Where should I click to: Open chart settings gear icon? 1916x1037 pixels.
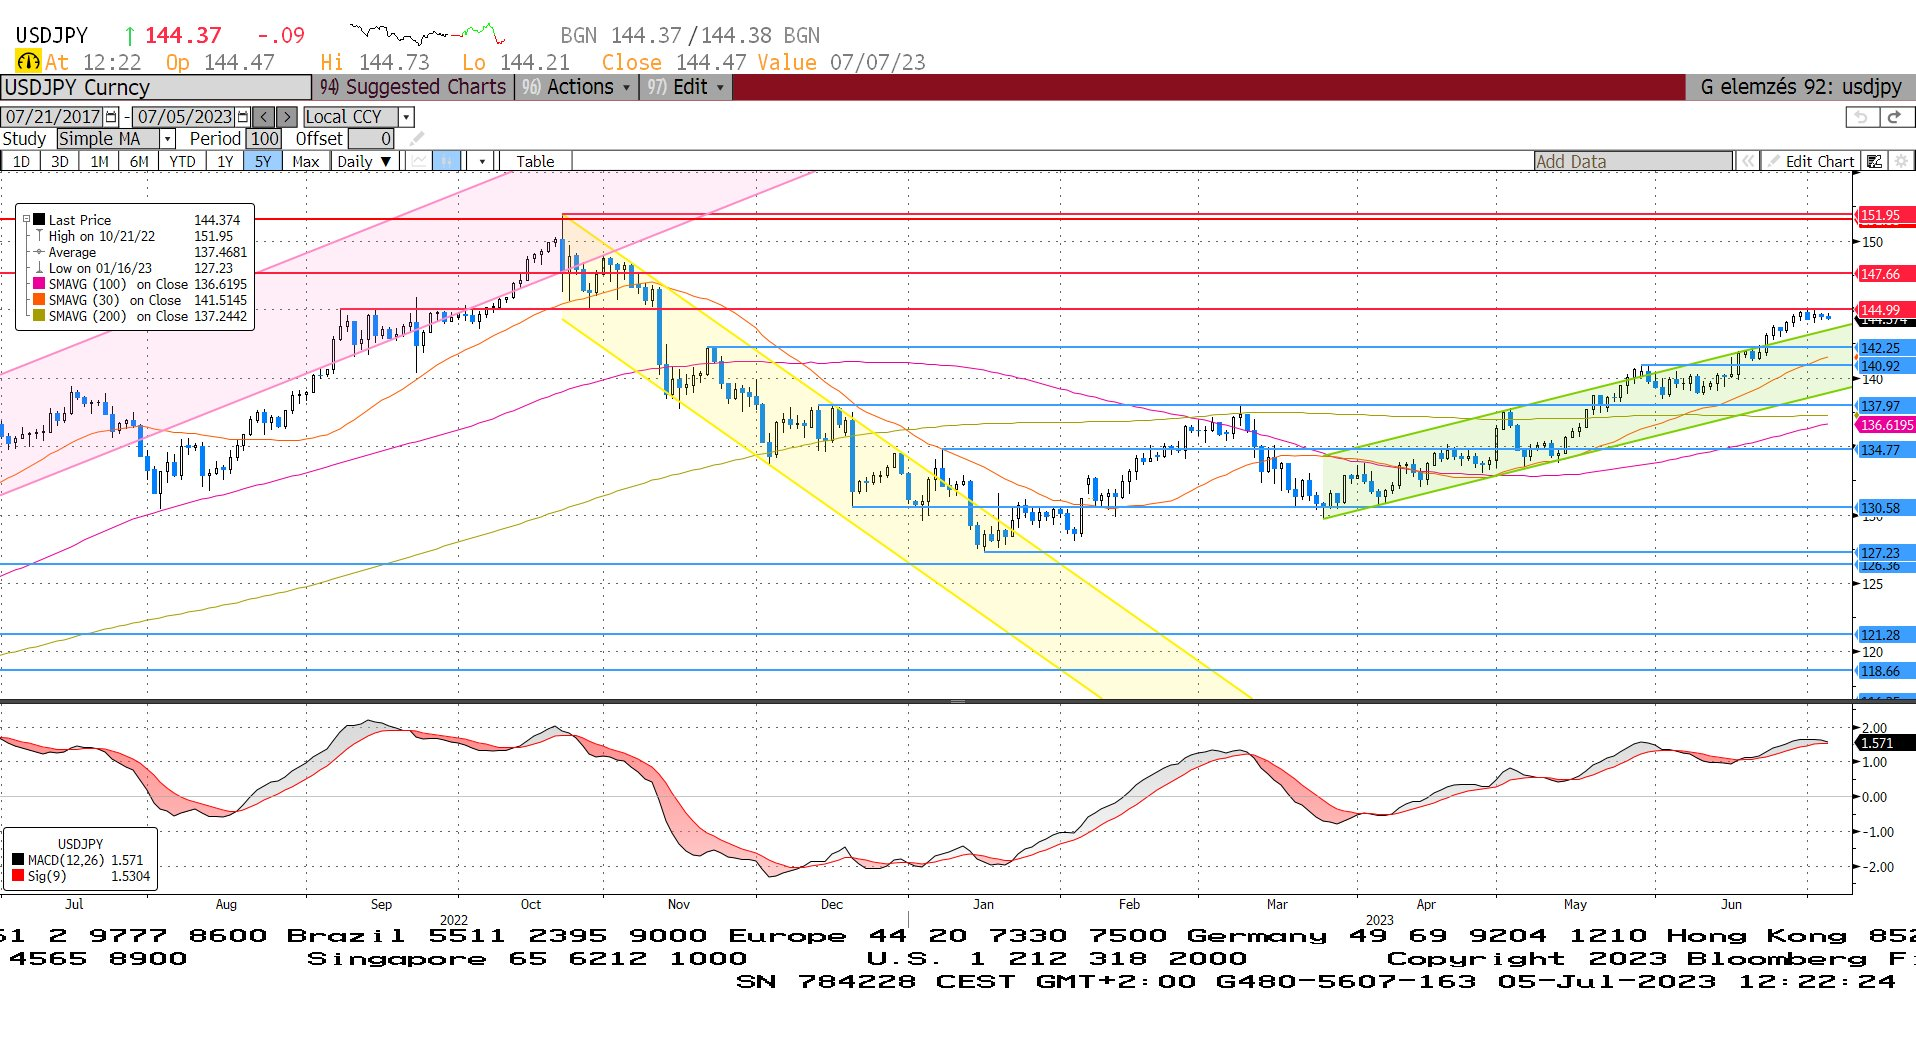pos(1901,161)
